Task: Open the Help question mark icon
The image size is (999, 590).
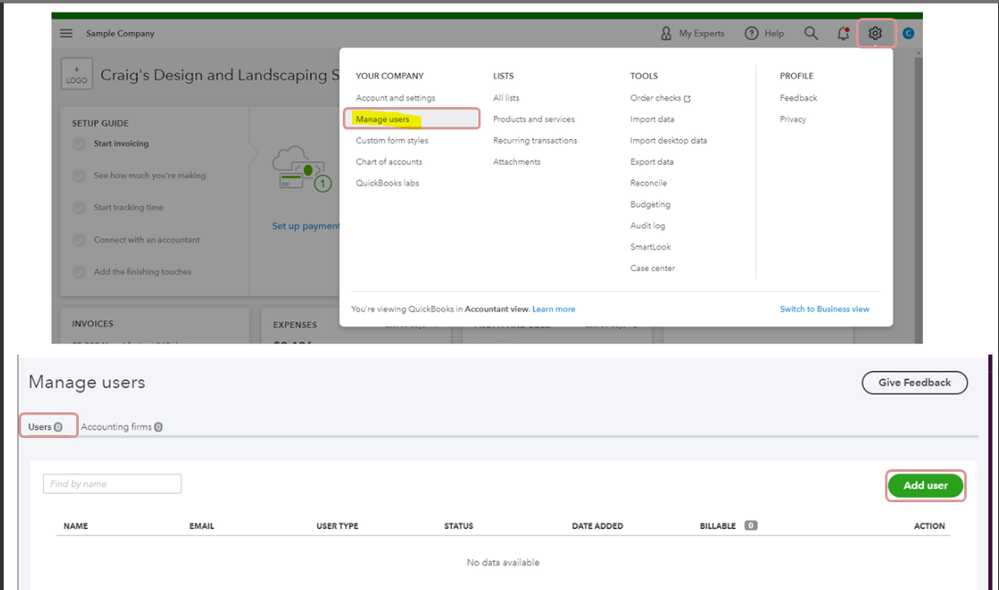Action: 752,33
